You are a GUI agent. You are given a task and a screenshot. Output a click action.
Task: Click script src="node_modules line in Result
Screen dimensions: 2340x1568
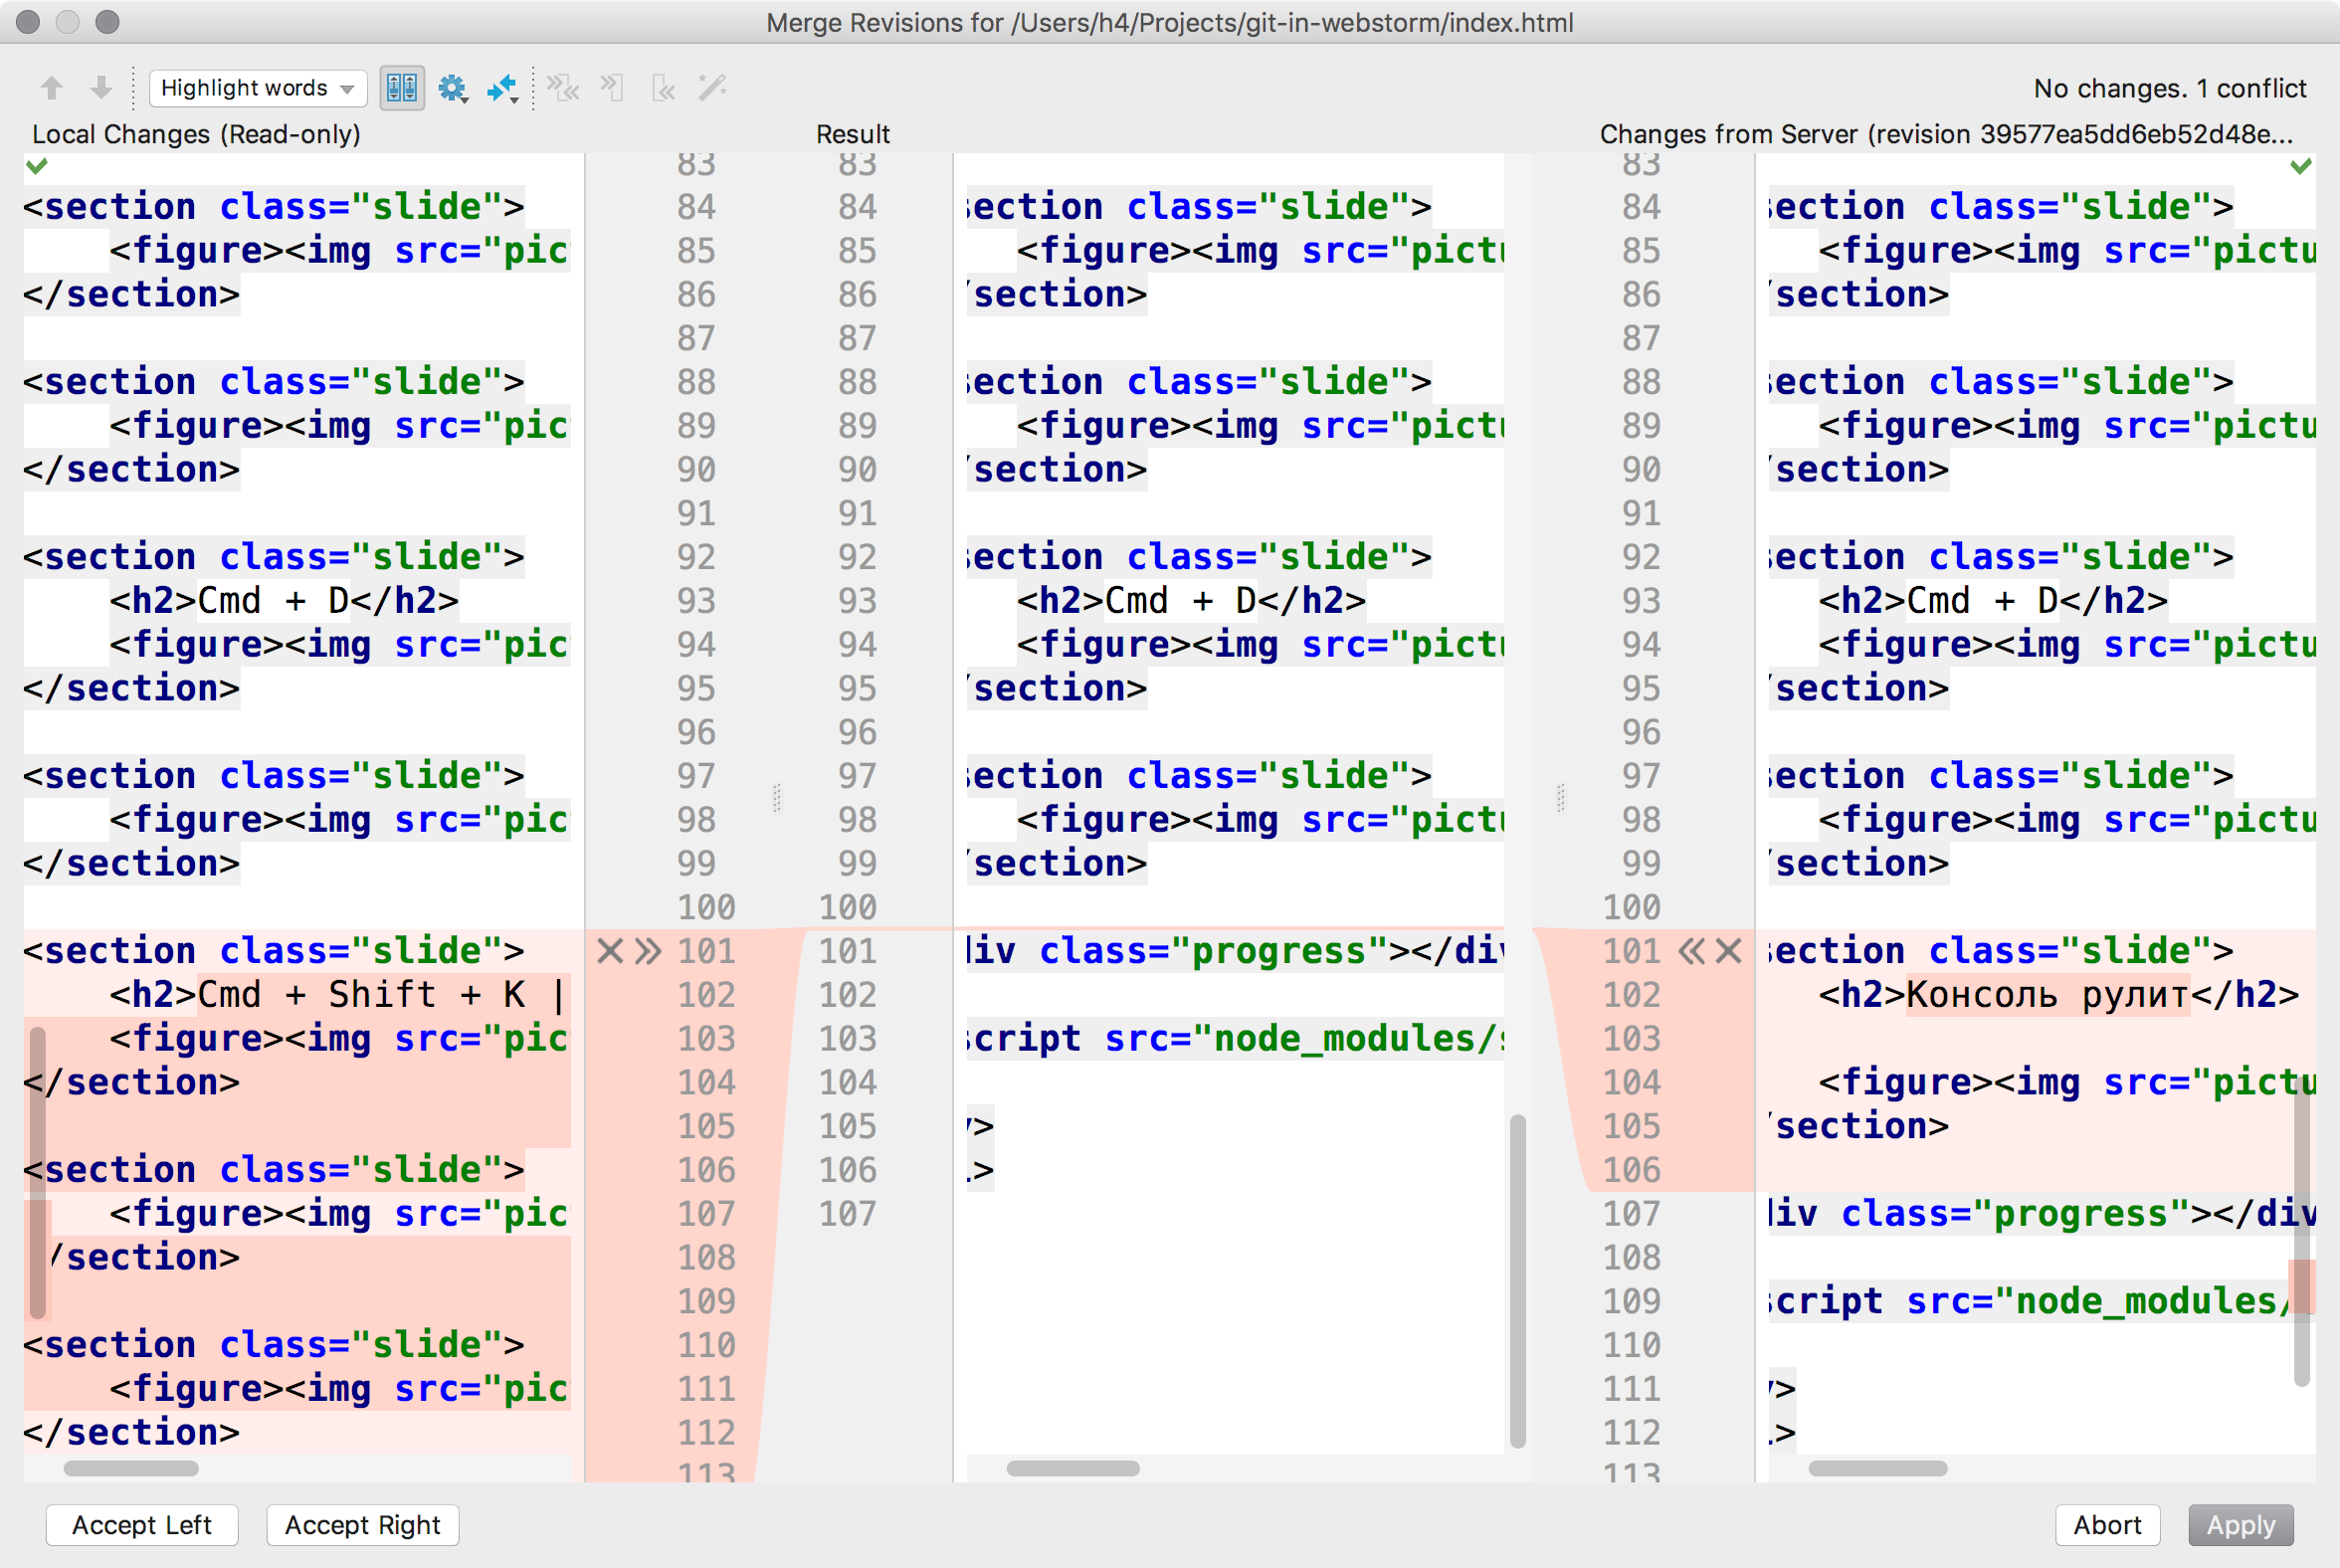(1235, 1038)
